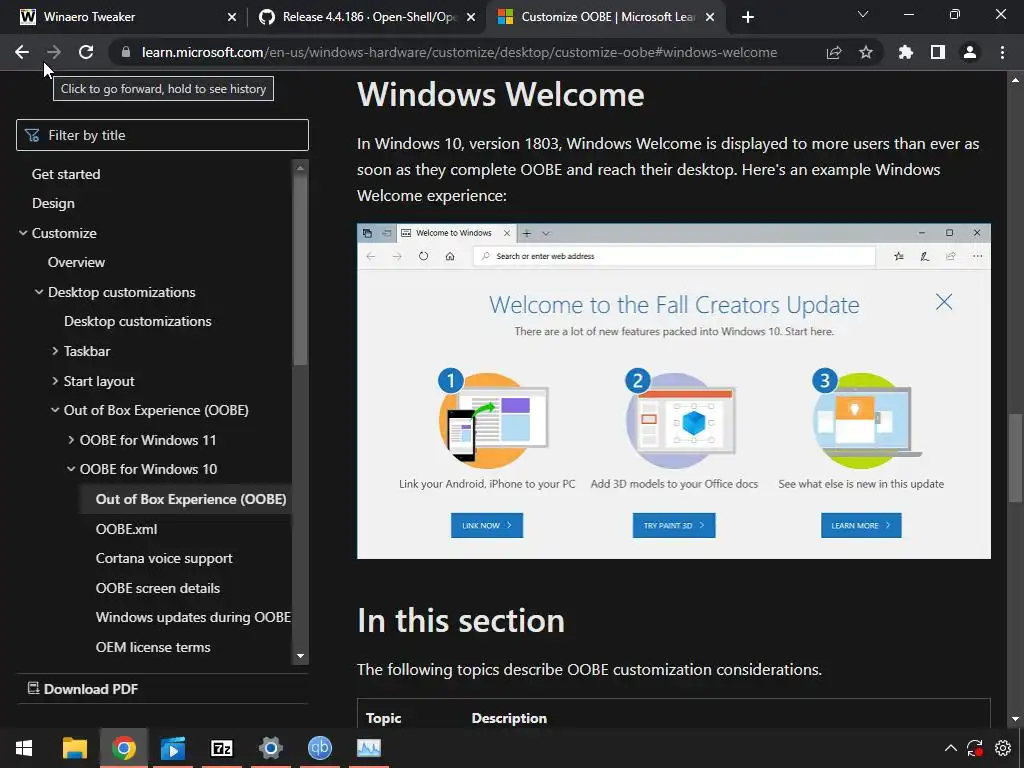Open Get started in the sidebar
This screenshot has width=1024, height=768.
tap(66, 174)
